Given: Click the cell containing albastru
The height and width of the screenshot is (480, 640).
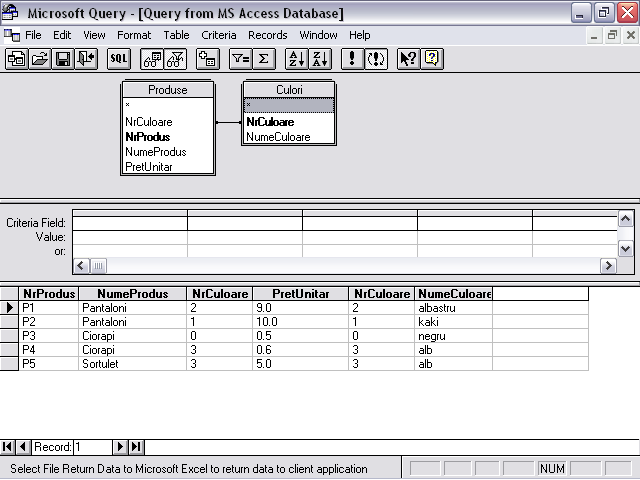Looking at the screenshot, I should 453,308.
